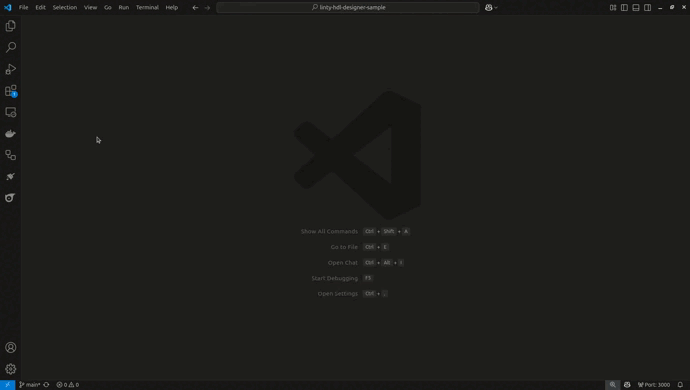Open the Copilot chat icon in title bar
The image size is (690, 390).
click(x=488, y=7)
